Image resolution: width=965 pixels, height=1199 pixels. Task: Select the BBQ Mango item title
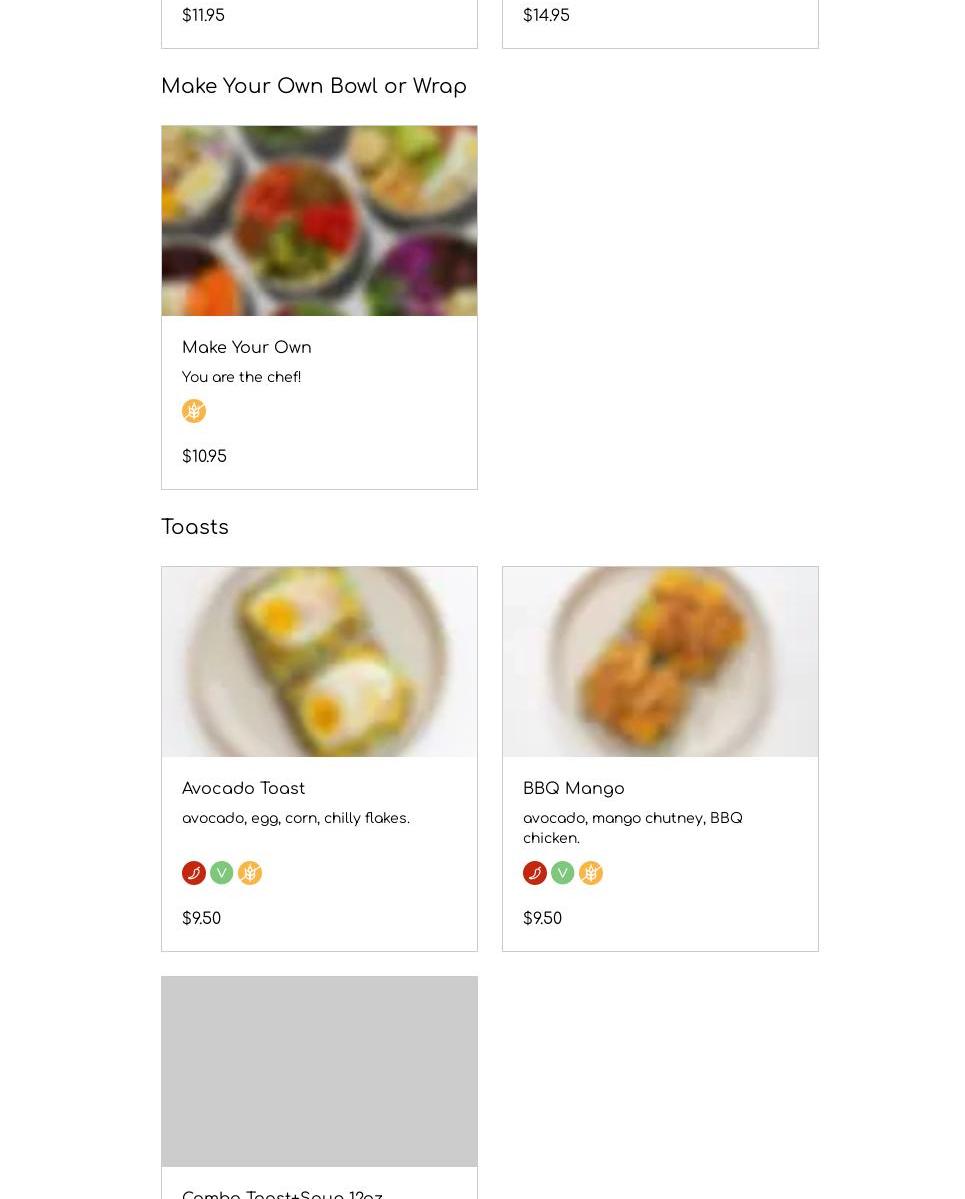[574, 789]
